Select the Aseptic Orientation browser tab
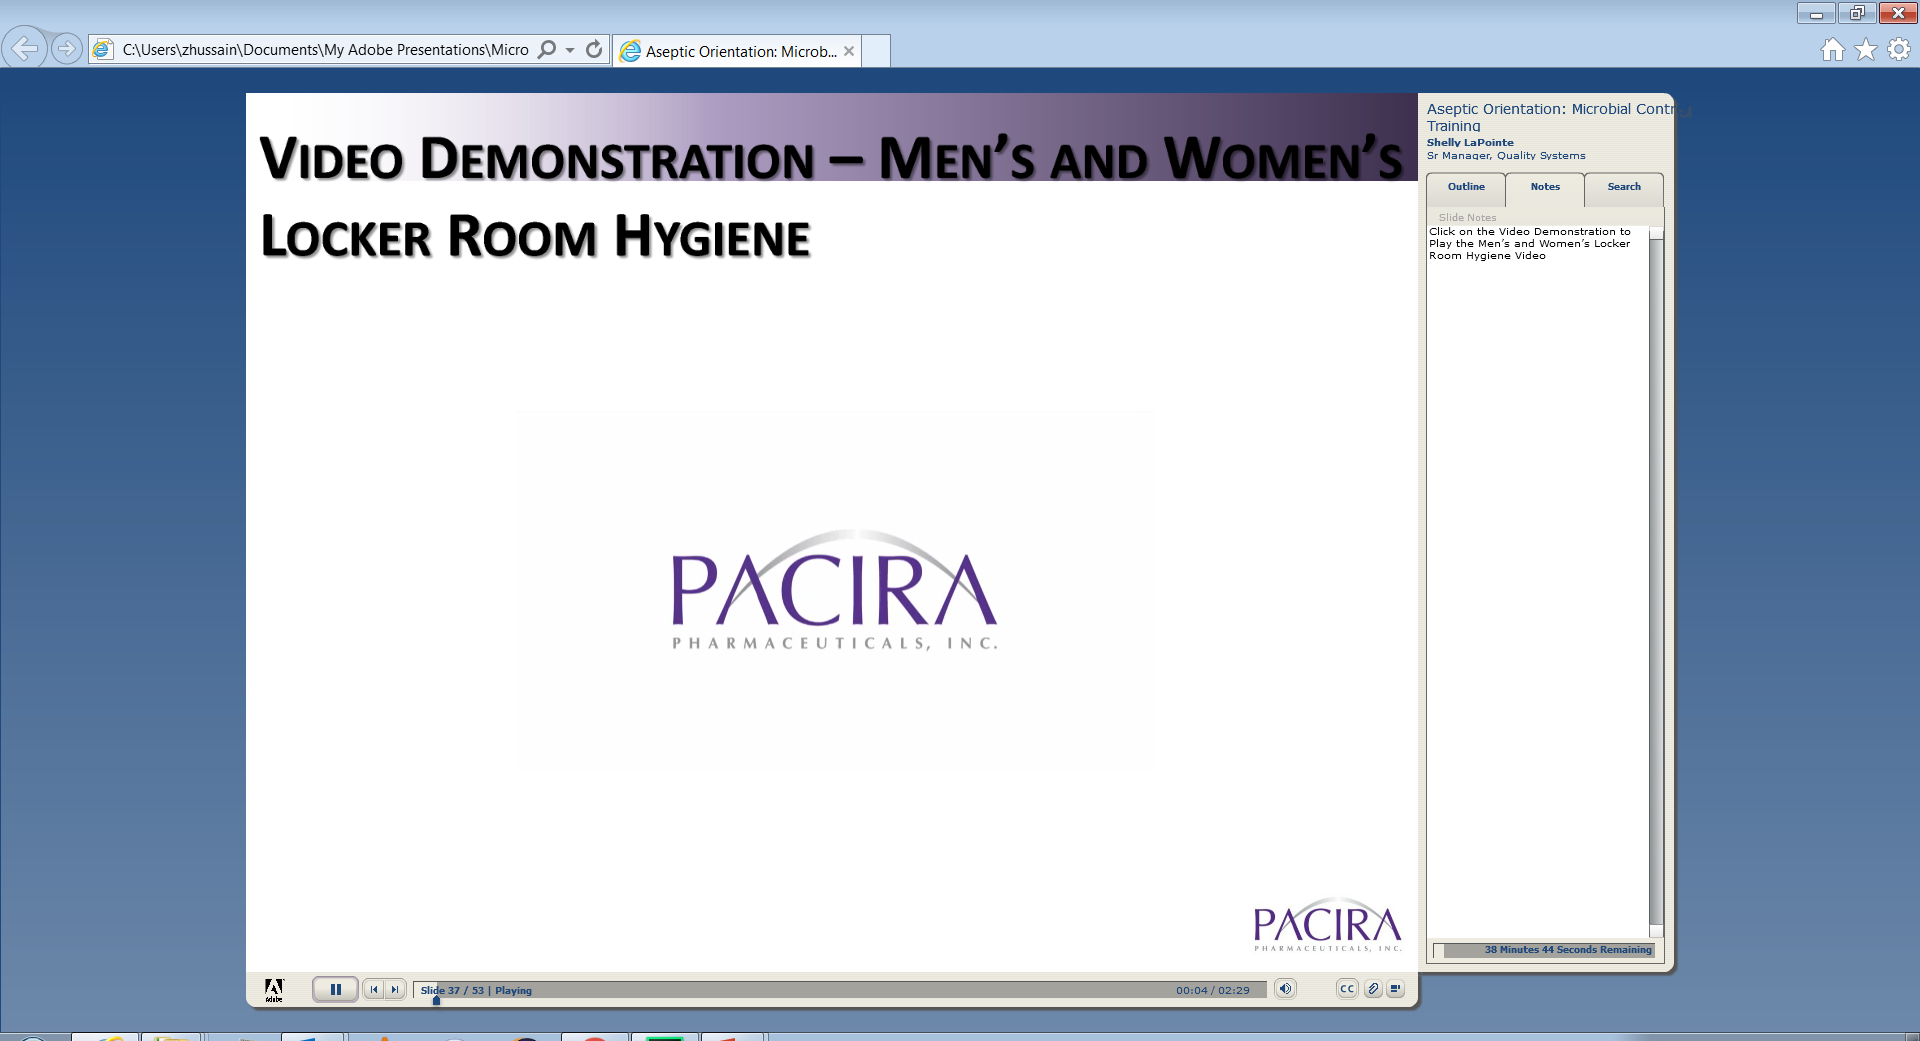 738,51
